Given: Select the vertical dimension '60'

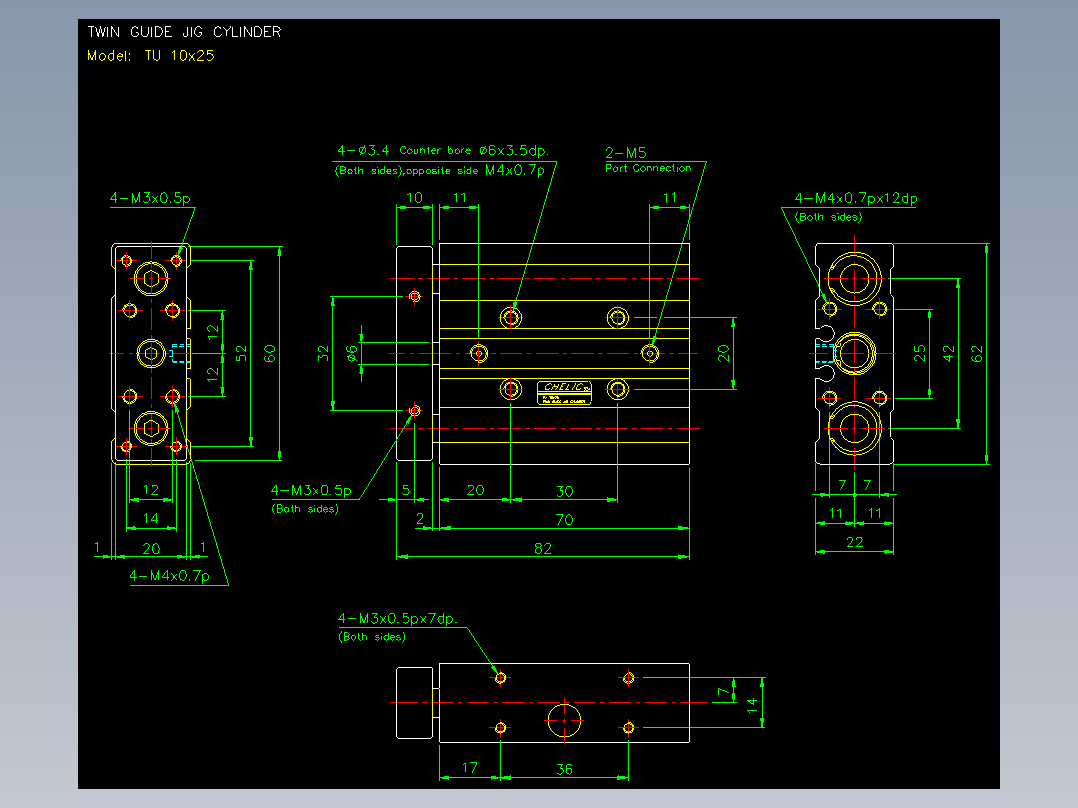Looking at the screenshot, I should [x=270, y=353].
